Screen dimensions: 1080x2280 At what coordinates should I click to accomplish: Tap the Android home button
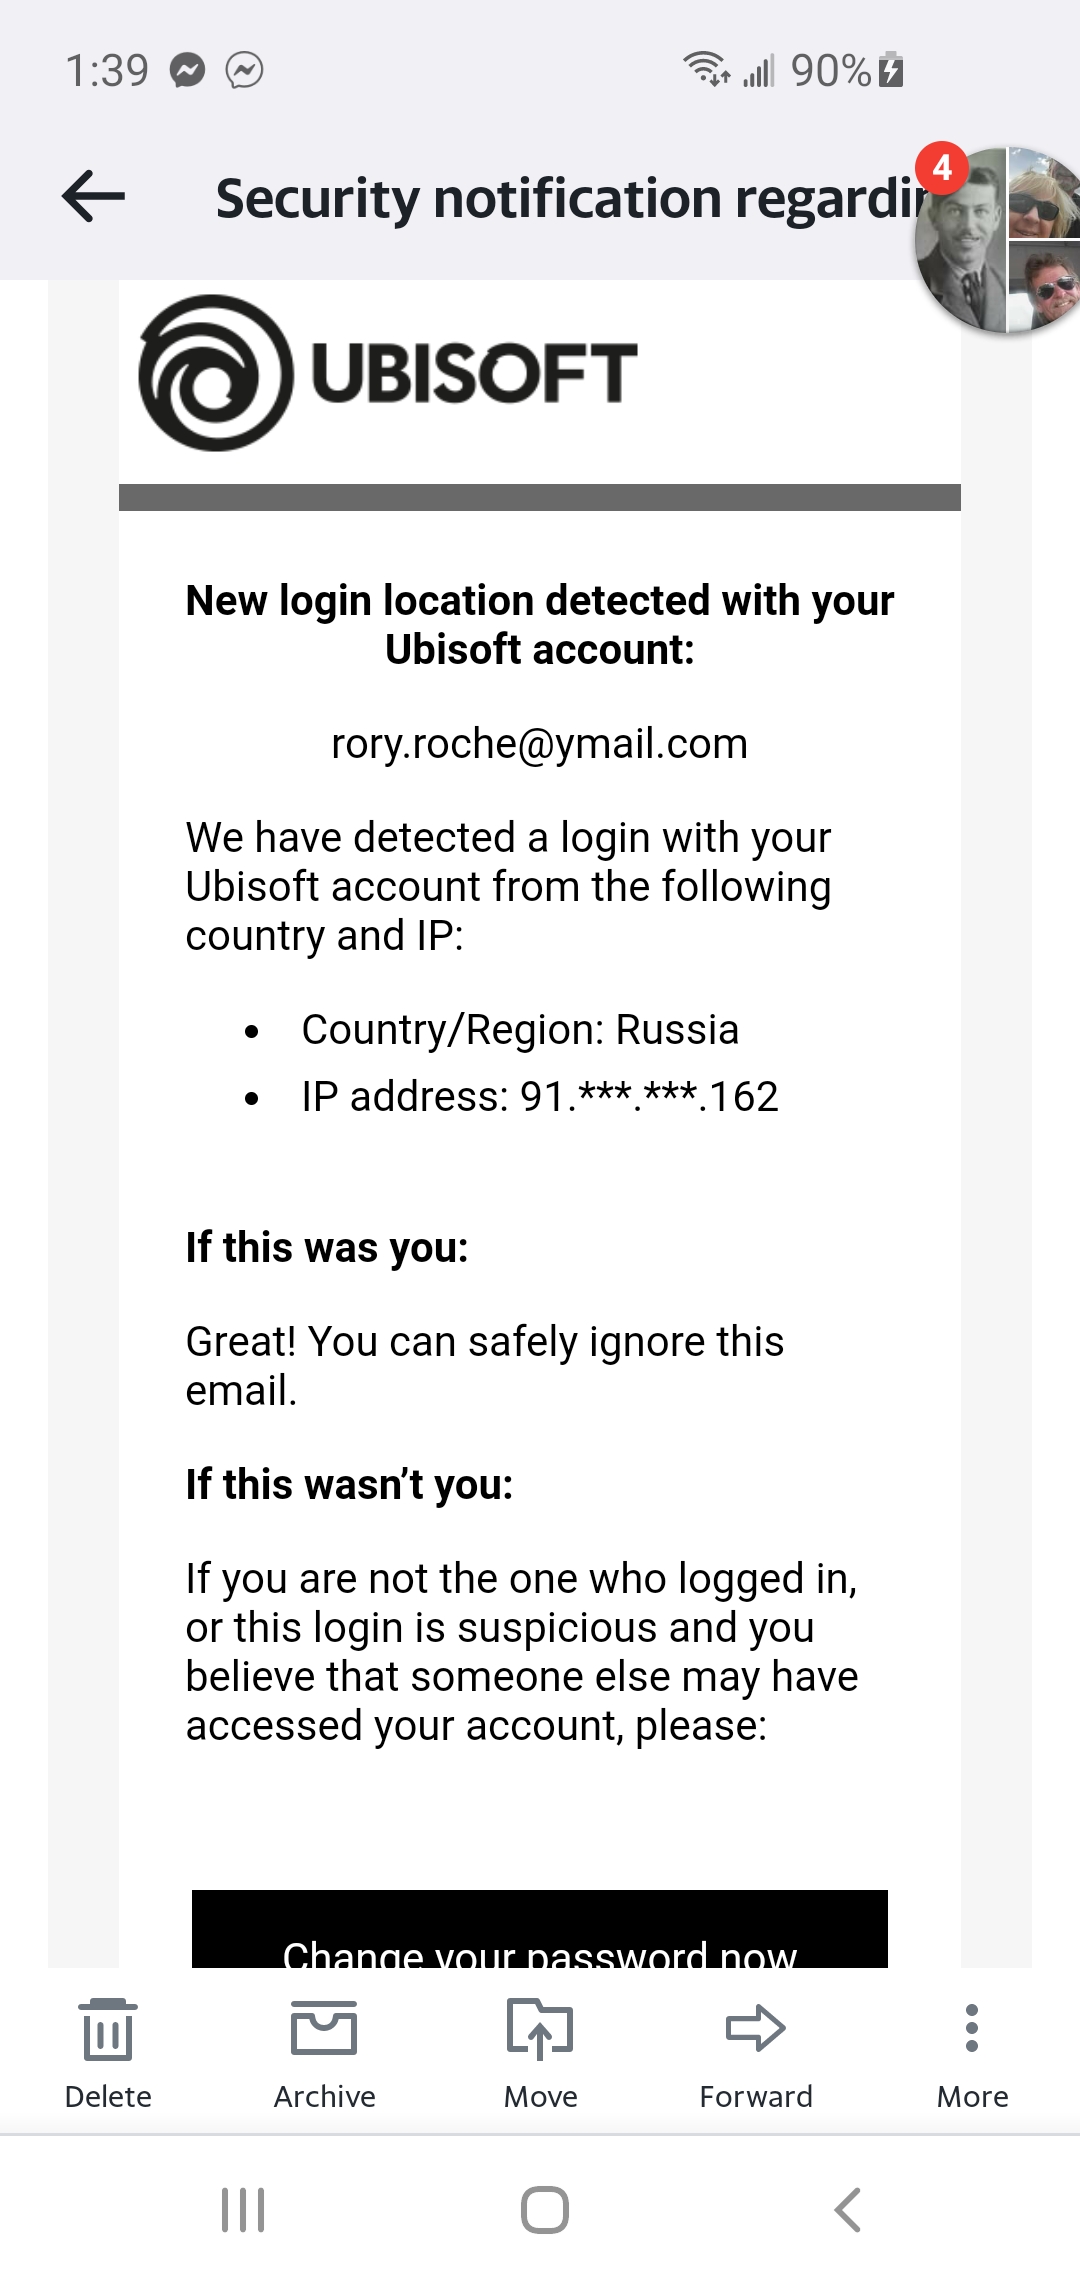pyautogui.click(x=545, y=2210)
